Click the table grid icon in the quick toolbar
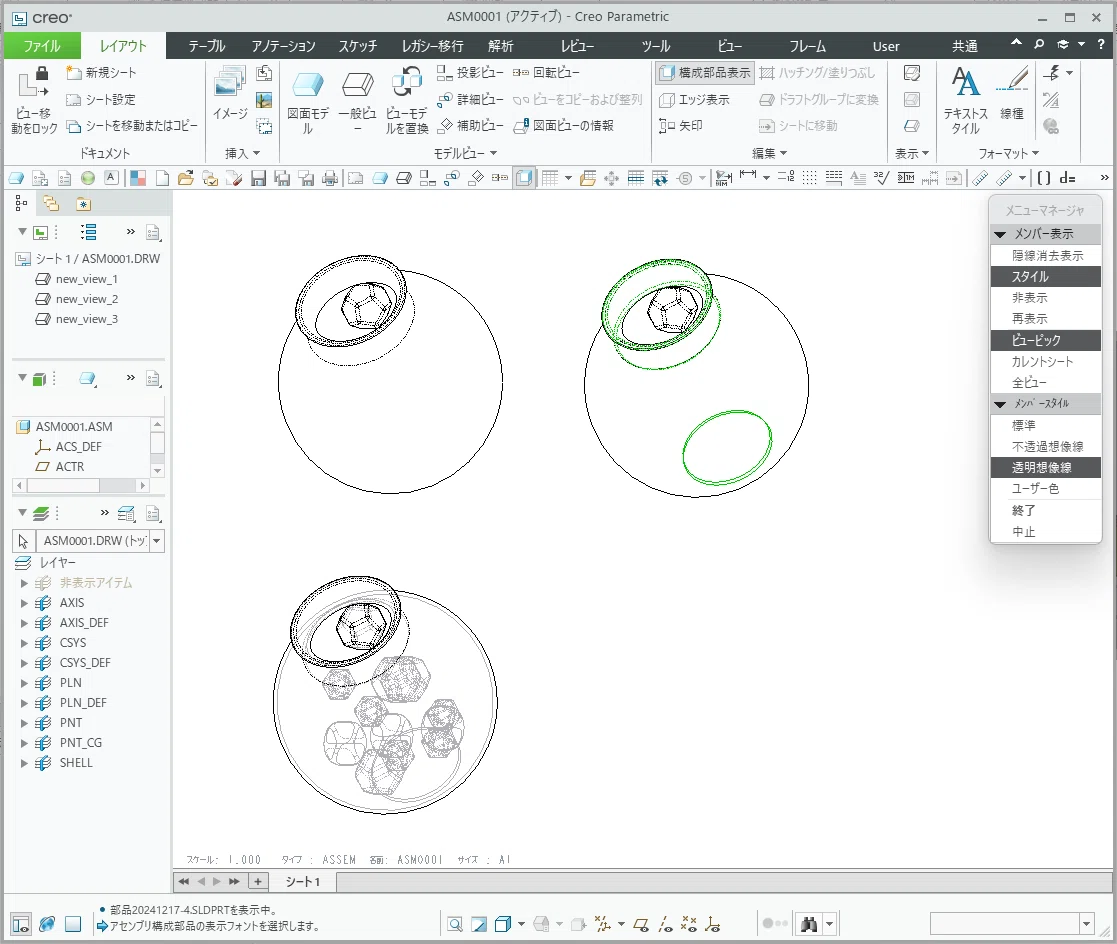 (549, 178)
